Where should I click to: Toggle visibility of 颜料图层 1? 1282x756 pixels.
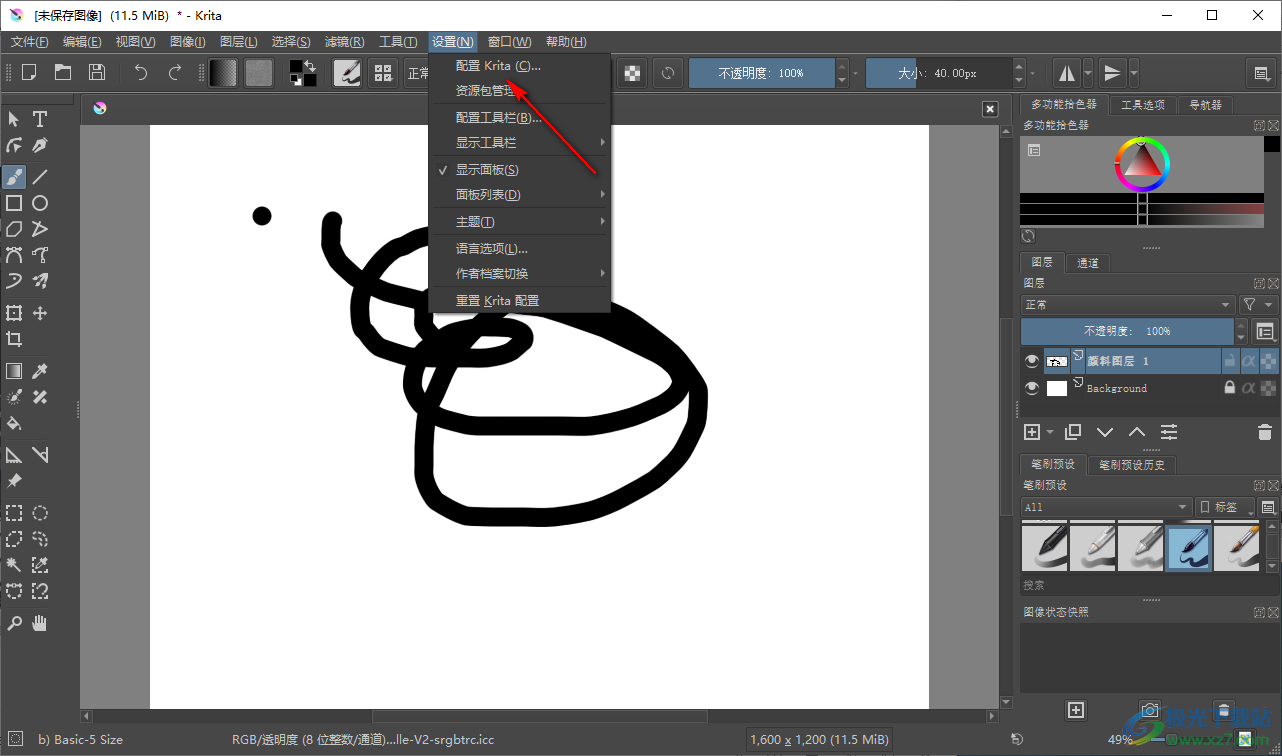click(1032, 361)
